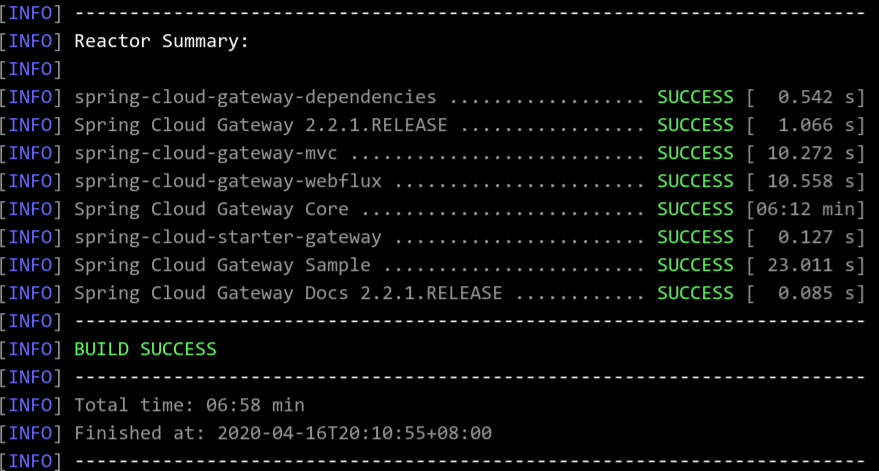The height and width of the screenshot is (471, 879).
Task: Click the Spring Cloud Gateway 2.2.1.RELEASE line
Action: pyautogui.click(x=261, y=126)
